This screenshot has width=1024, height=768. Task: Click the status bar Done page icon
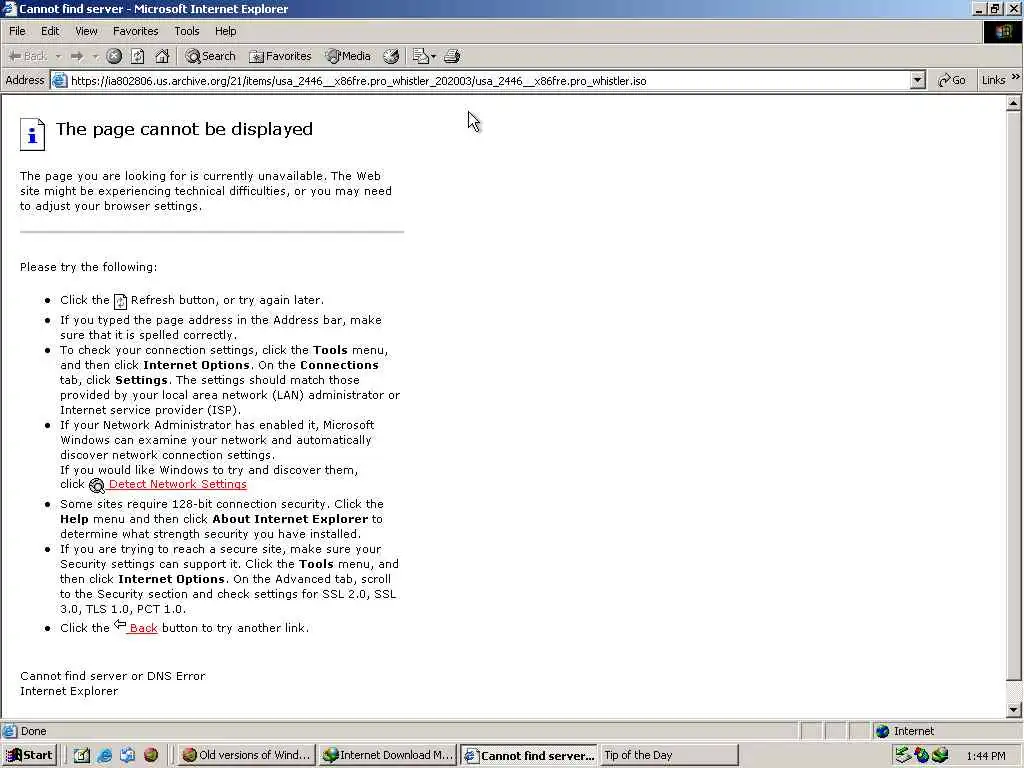(9, 731)
